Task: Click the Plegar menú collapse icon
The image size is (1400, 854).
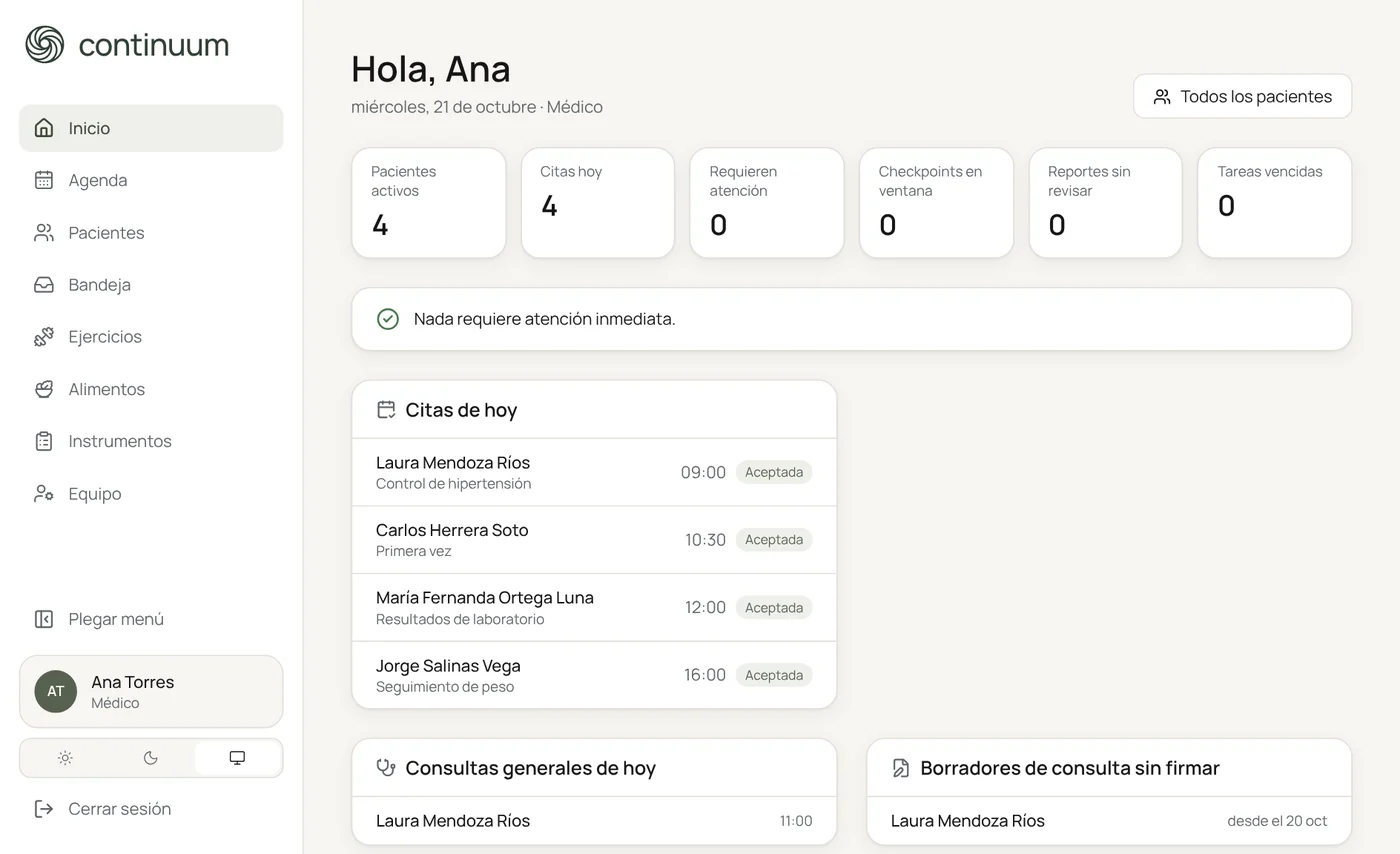Action: point(44,619)
